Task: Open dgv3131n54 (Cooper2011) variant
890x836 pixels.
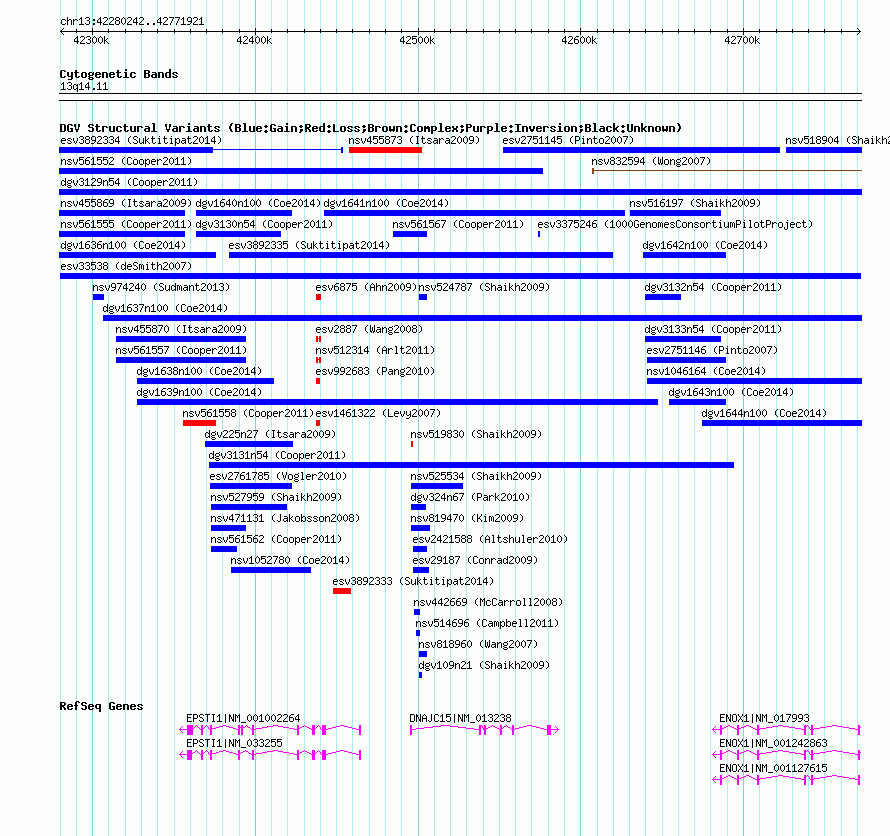Action: coord(471,465)
